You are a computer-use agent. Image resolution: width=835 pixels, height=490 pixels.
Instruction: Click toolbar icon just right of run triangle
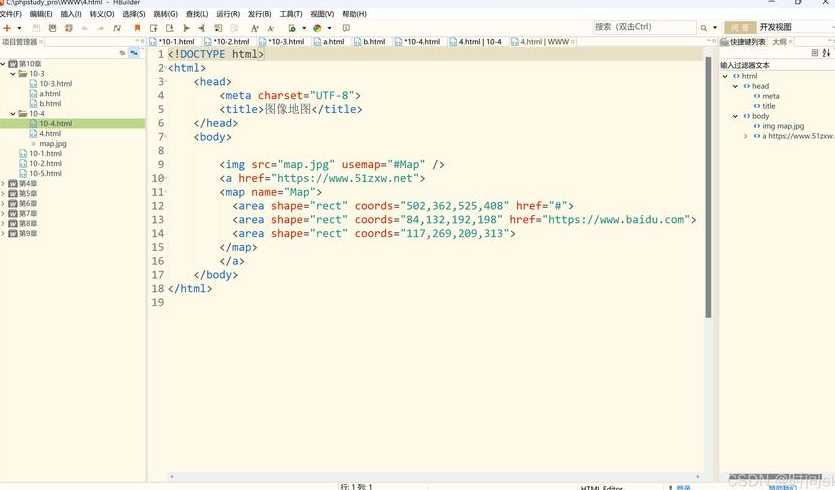tap(201, 28)
